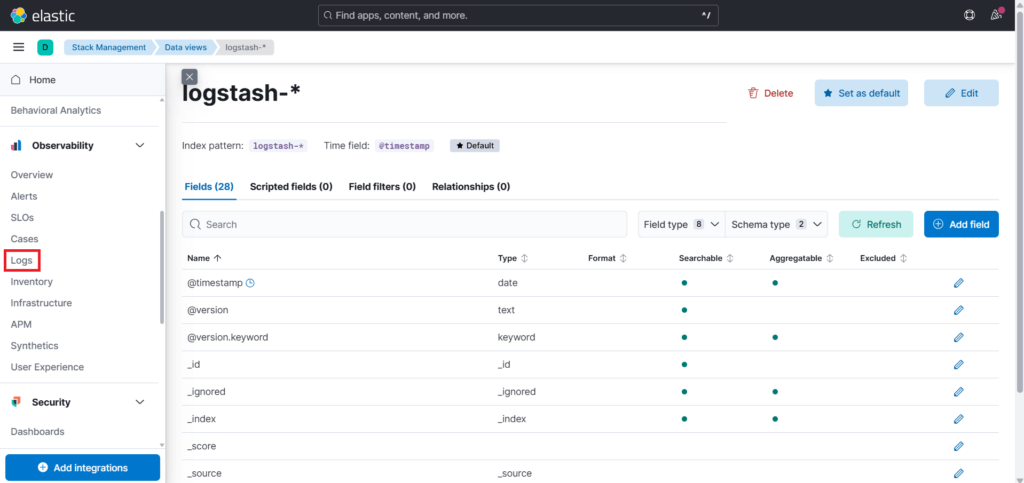Edit the _score field pencil icon
The image size is (1024, 483).
pyautogui.click(x=958, y=446)
